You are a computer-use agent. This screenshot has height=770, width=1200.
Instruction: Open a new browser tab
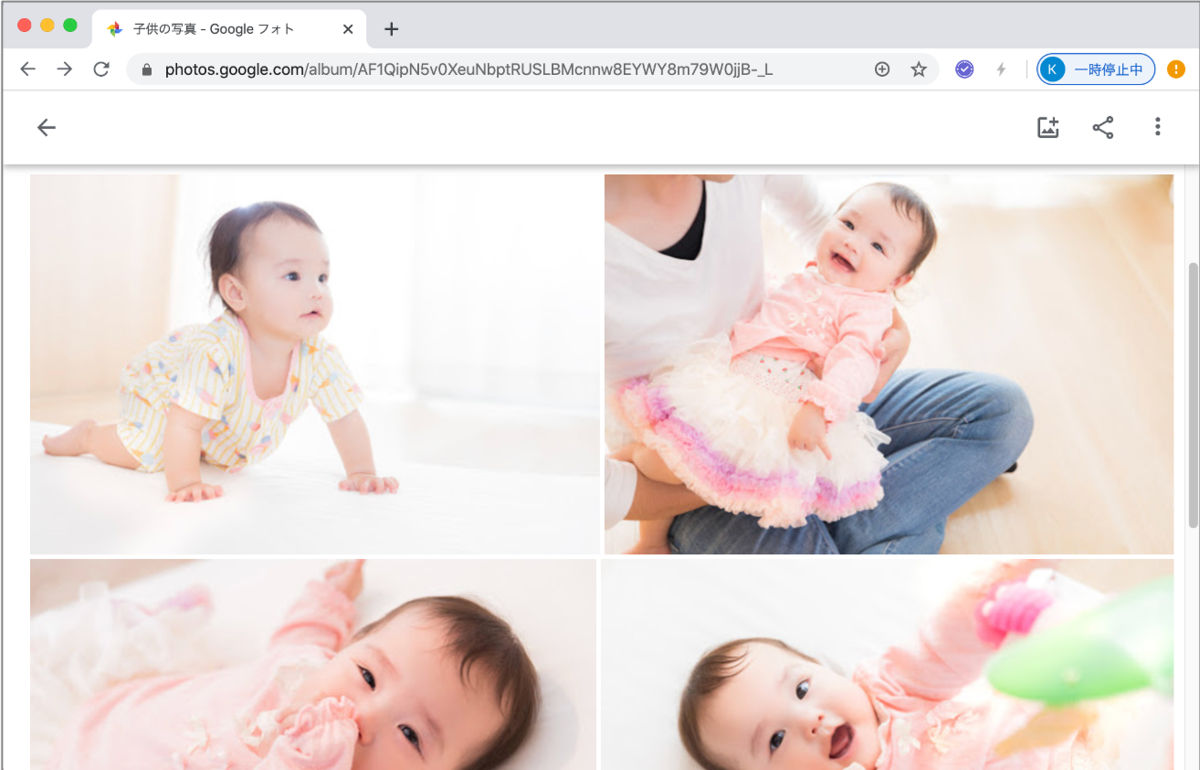click(391, 29)
